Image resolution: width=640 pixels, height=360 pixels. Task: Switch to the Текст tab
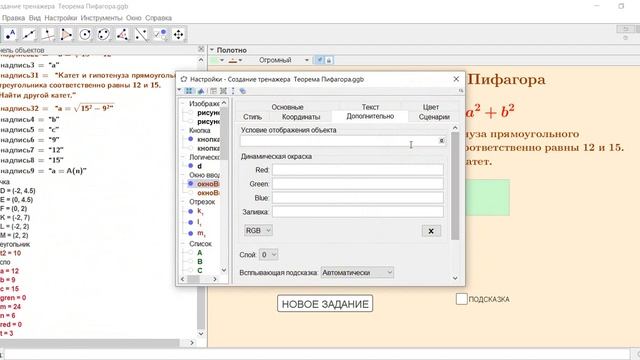[x=370, y=107]
